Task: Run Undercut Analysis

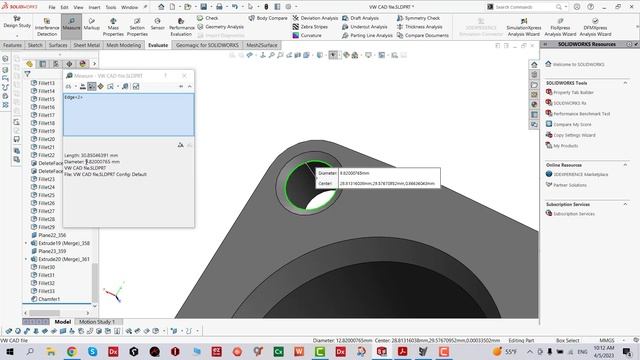Action: (x=364, y=27)
